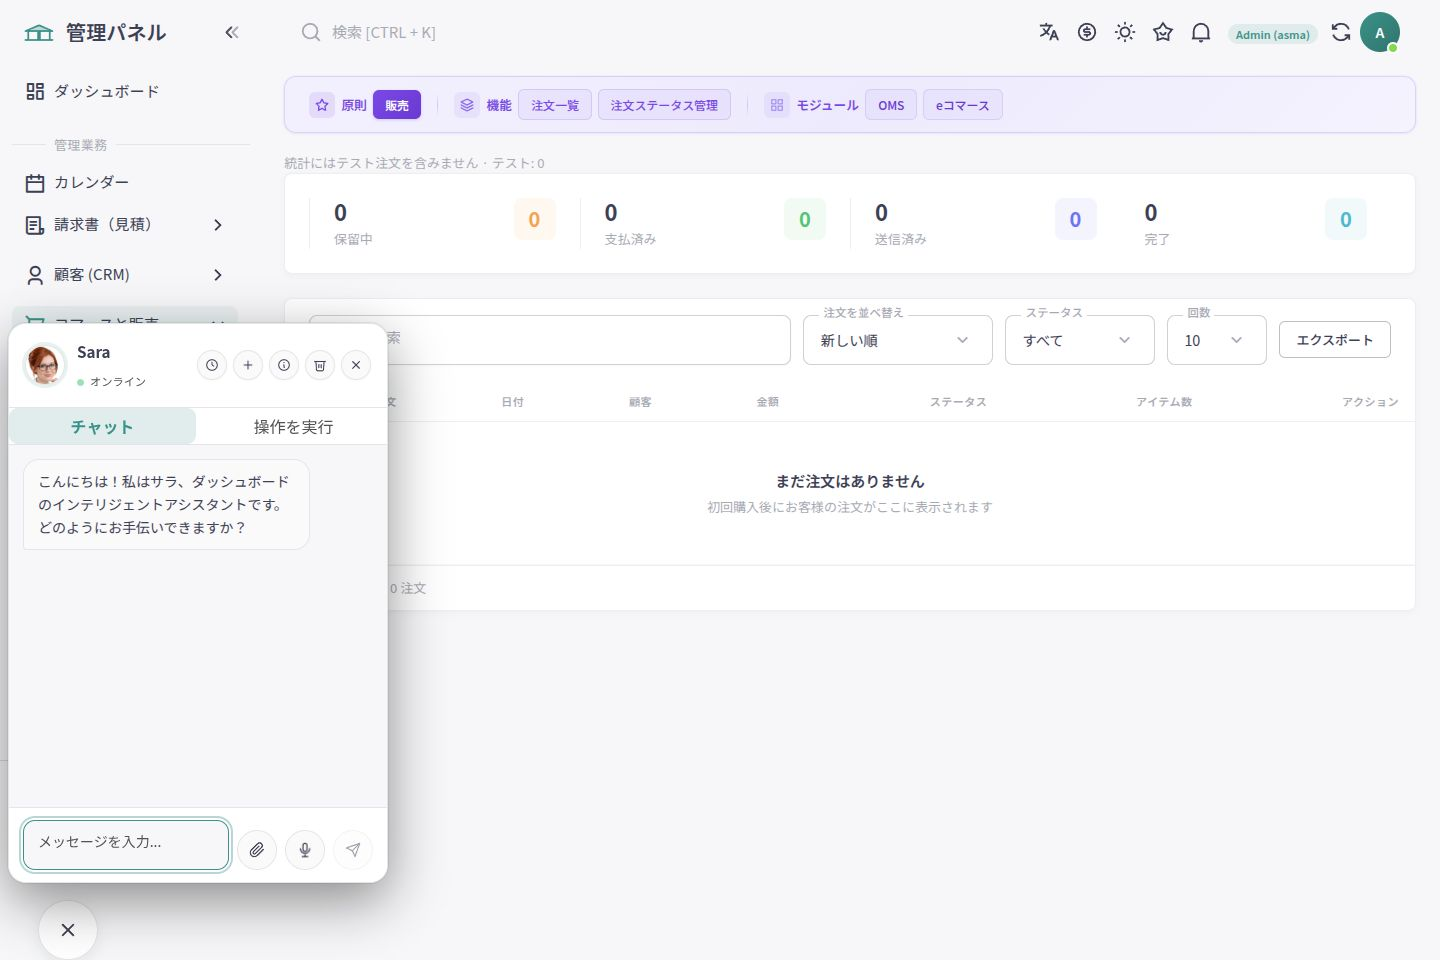Open 注文ステータス管理 feature chip

[664, 105]
